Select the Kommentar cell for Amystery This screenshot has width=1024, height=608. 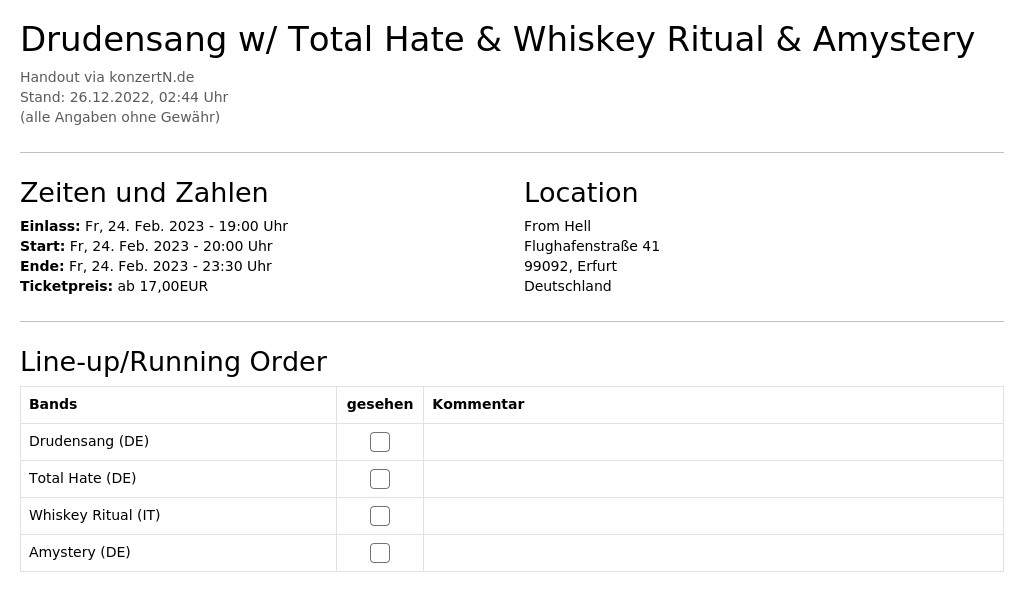point(713,553)
